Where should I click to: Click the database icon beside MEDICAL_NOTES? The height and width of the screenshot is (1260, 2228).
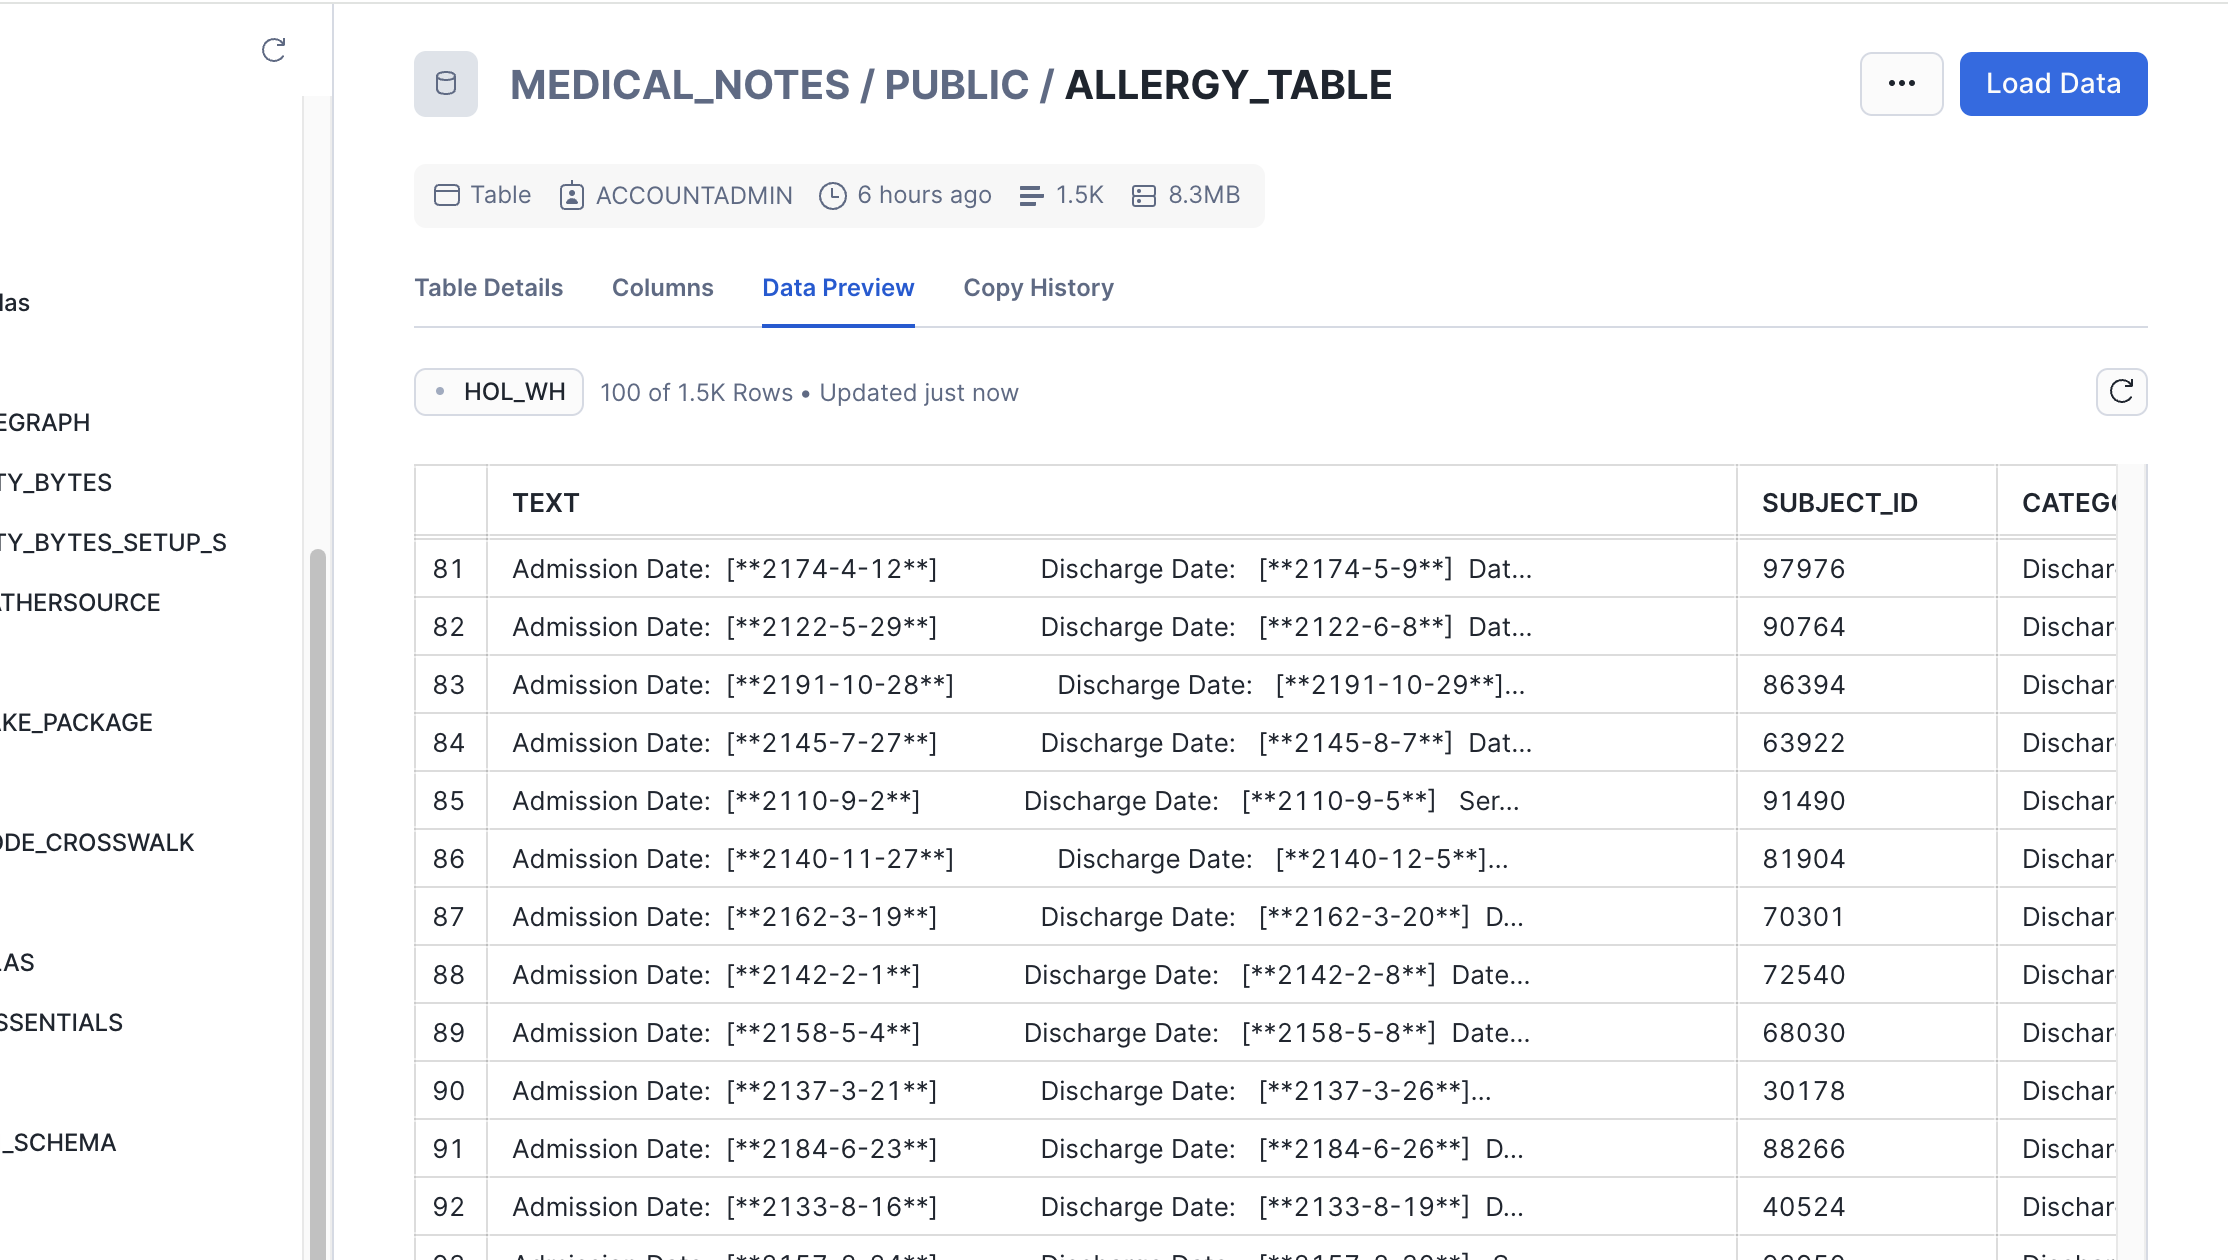tap(446, 84)
